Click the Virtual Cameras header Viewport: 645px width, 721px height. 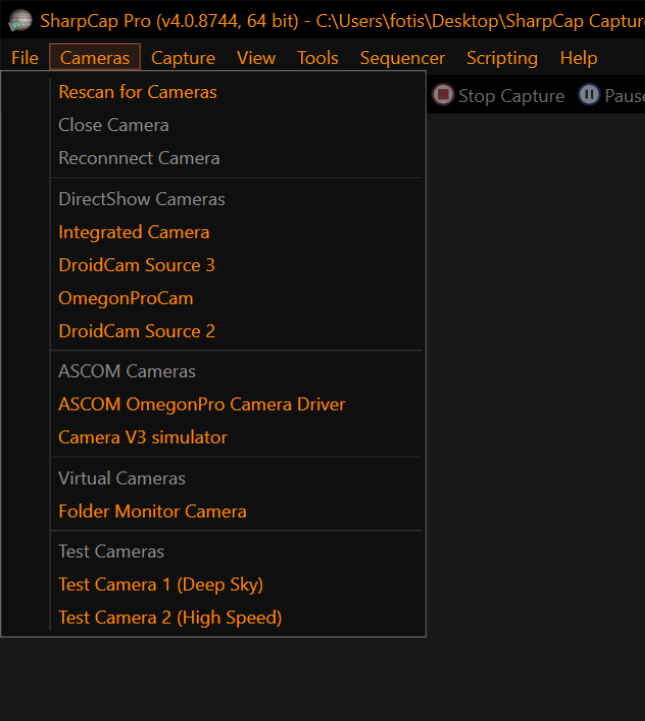click(x=122, y=478)
